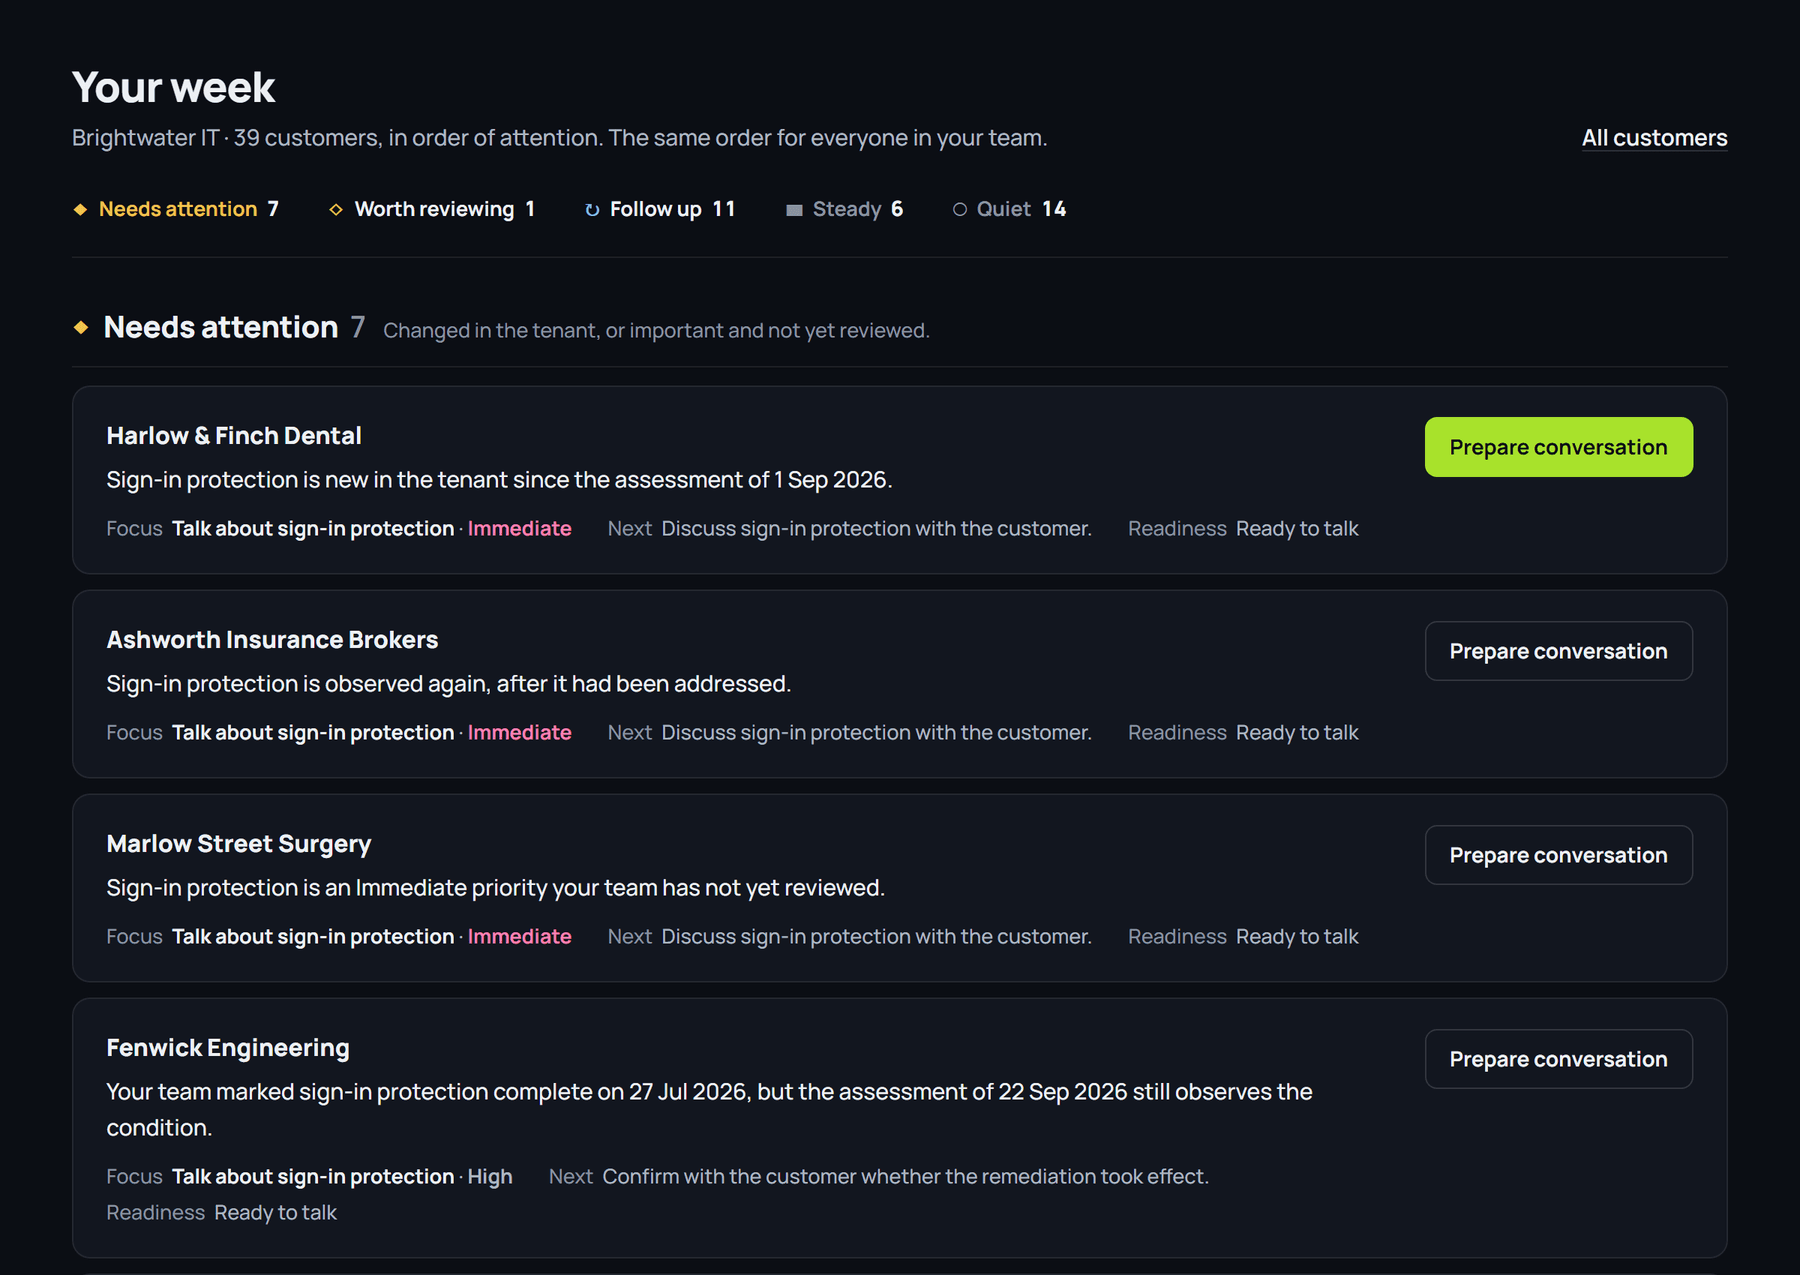Prepare conversation for Ashworth Insurance Brokers
The width and height of the screenshot is (1800, 1275).
[x=1558, y=651]
